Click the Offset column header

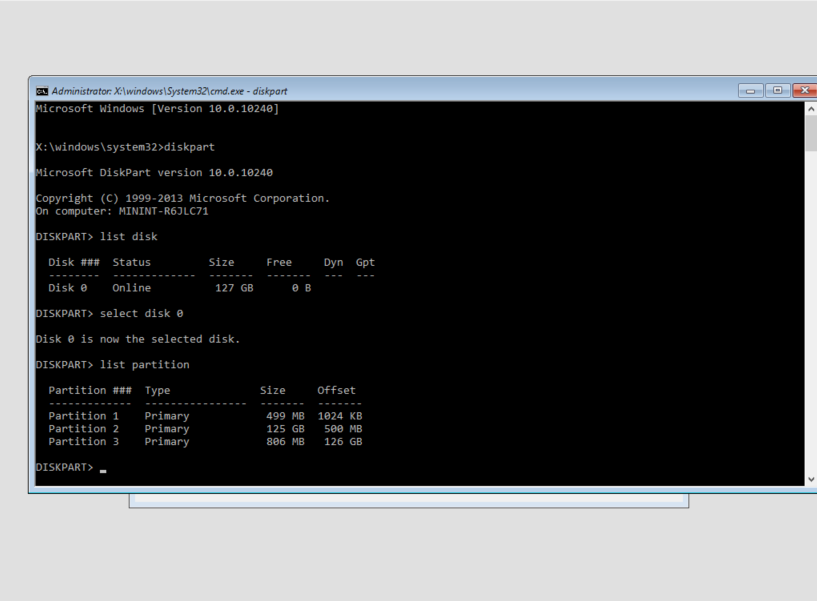tap(336, 391)
